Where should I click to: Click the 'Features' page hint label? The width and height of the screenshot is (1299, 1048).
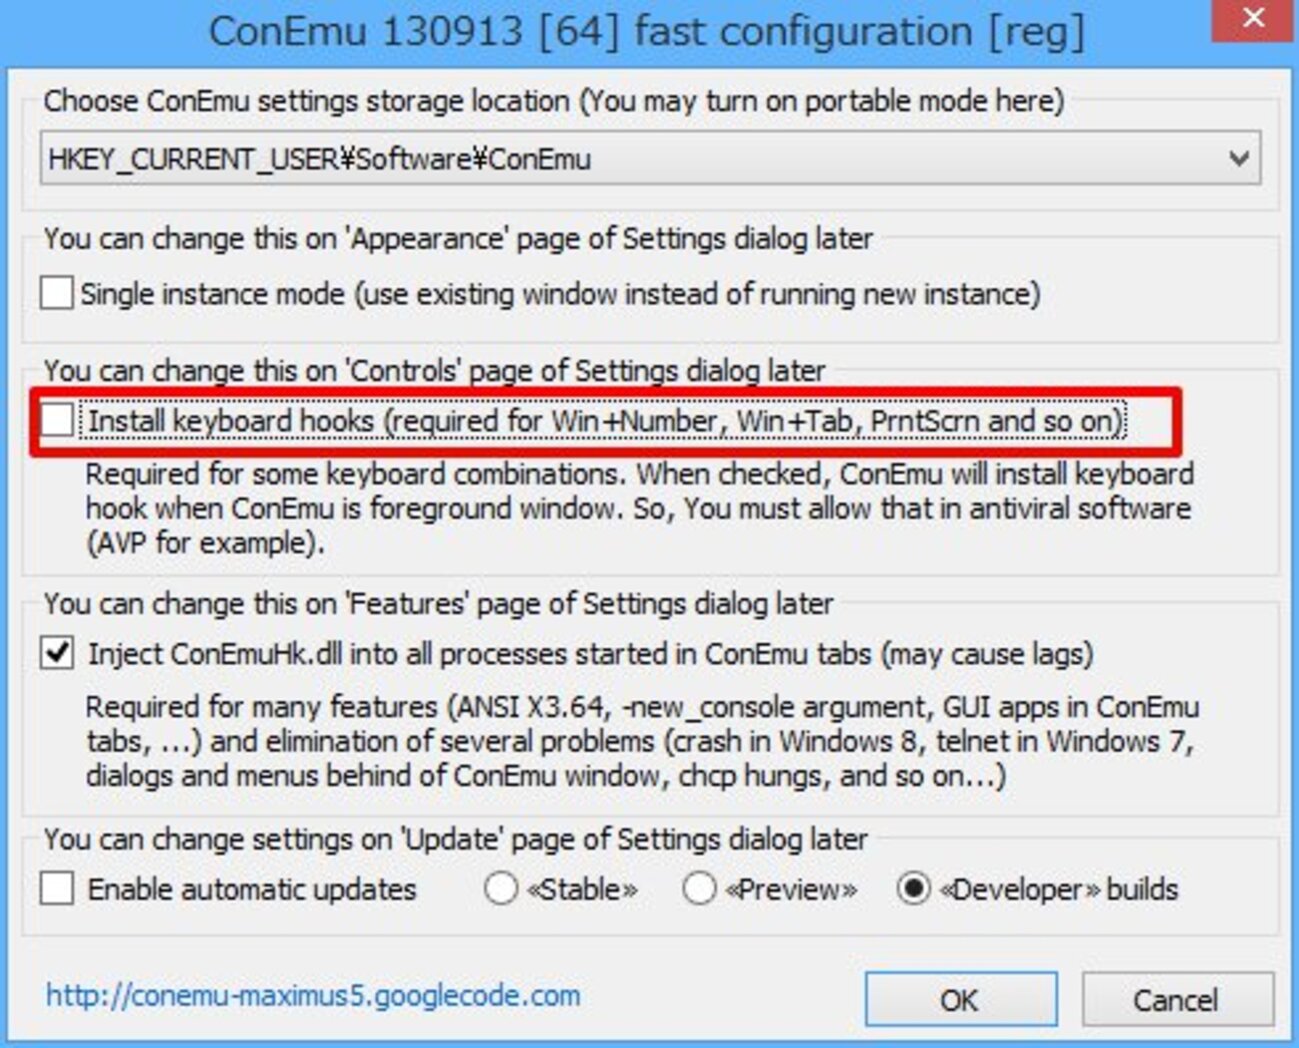point(438,604)
